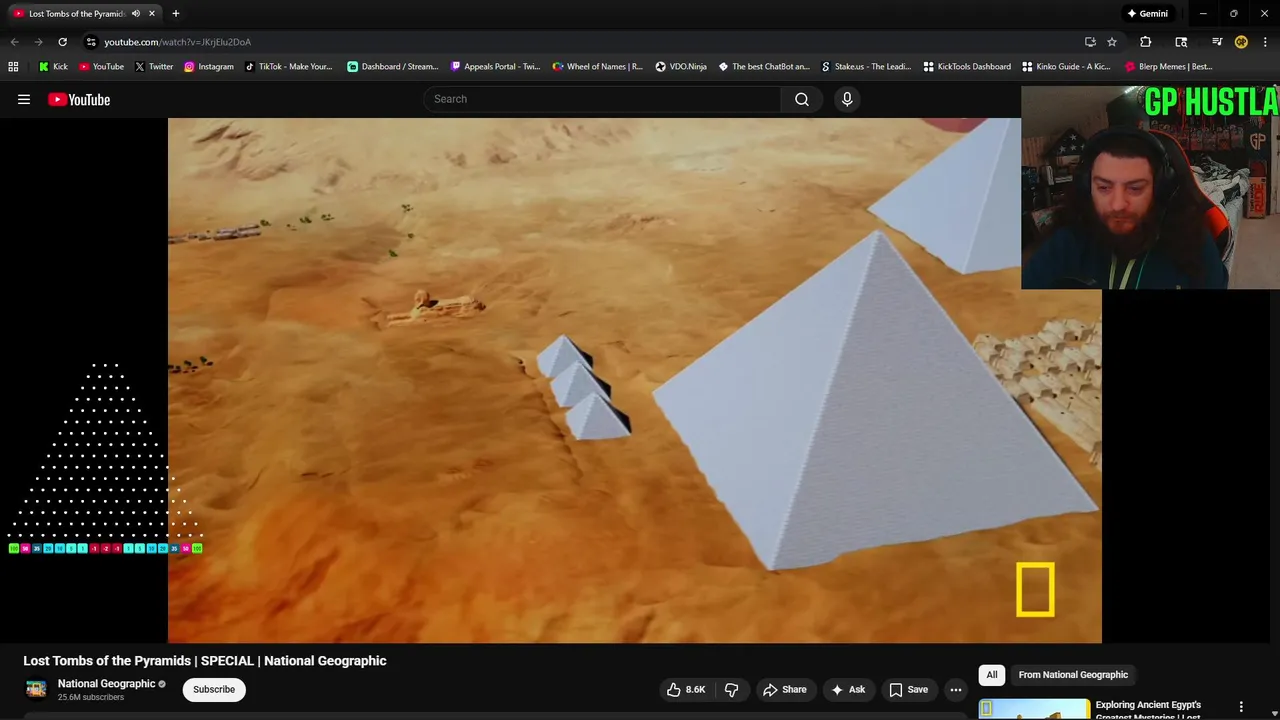Viewport: 1280px width, 720px height.
Task: View site information icon in address bar
Action: tap(91, 42)
